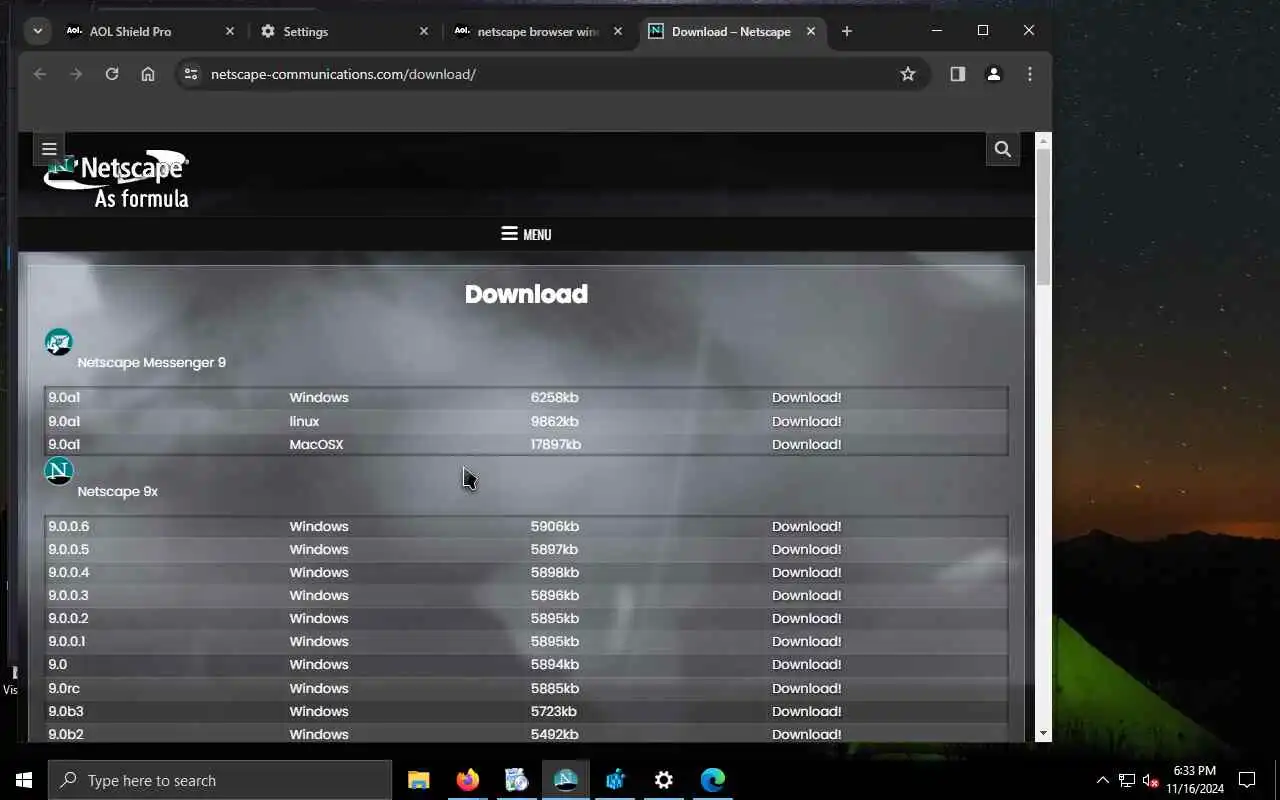Open the Netscape app in taskbar
The image size is (1280, 800).
tap(565, 780)
